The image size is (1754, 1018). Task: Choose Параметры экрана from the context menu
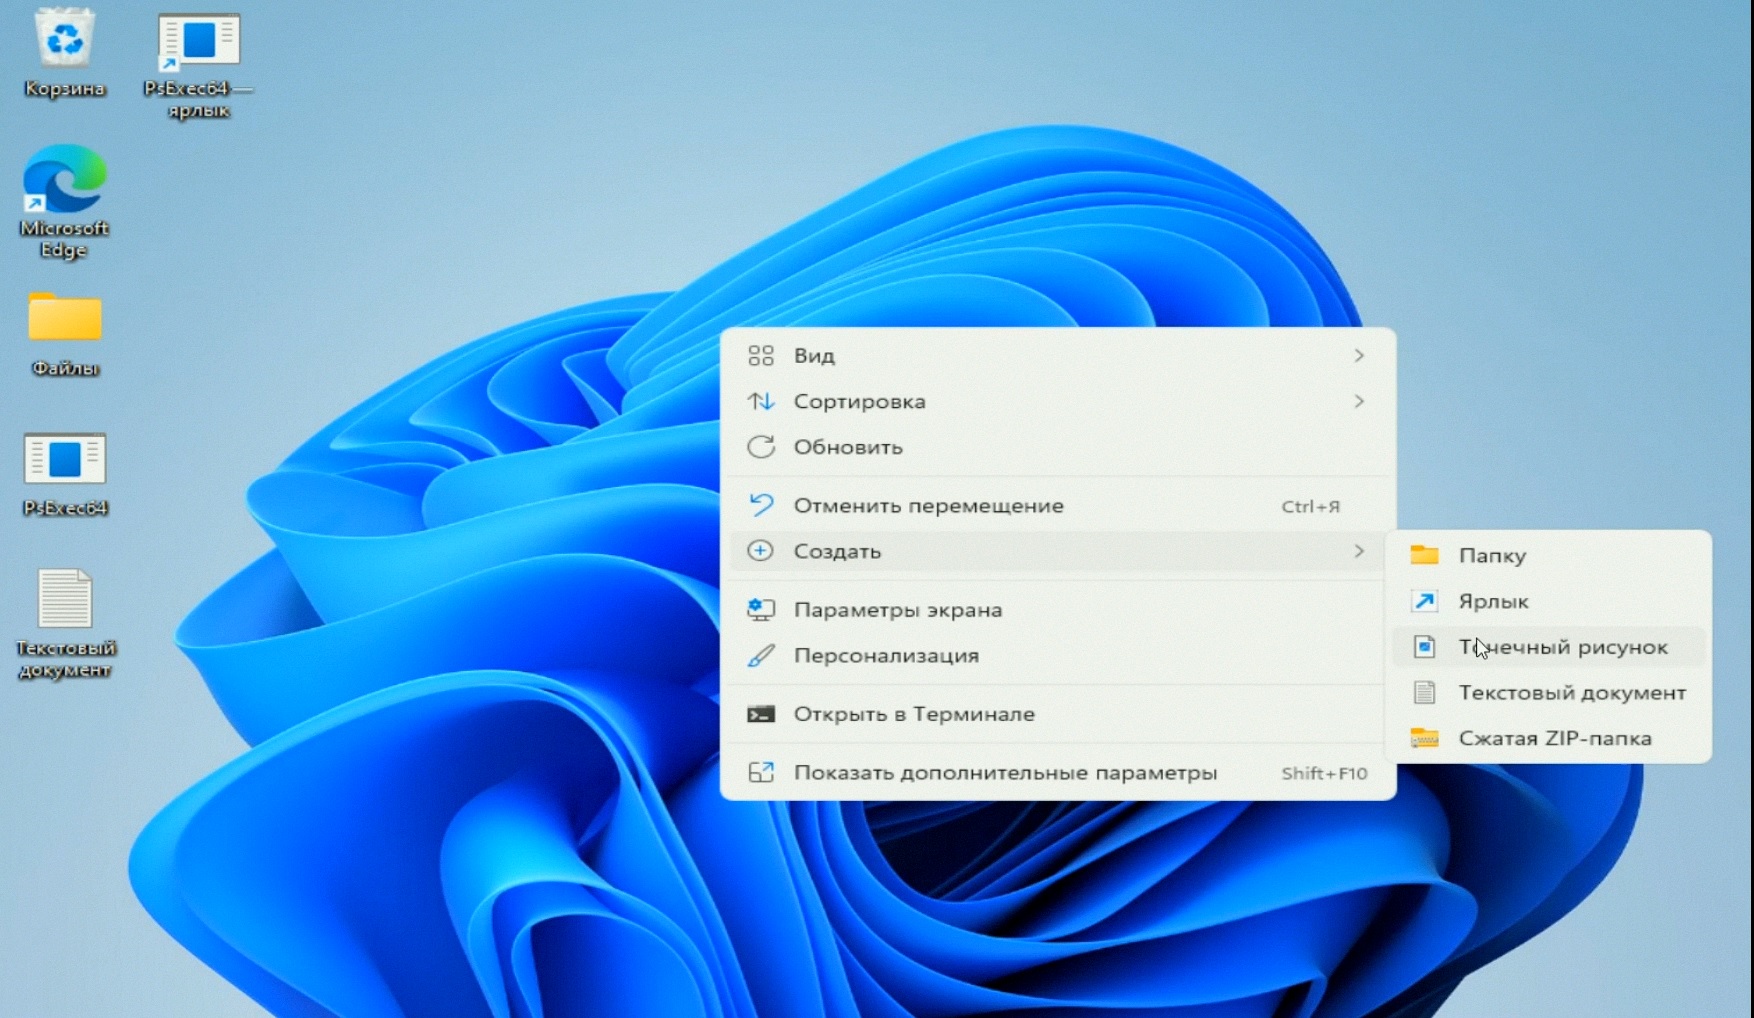[898, 609]
